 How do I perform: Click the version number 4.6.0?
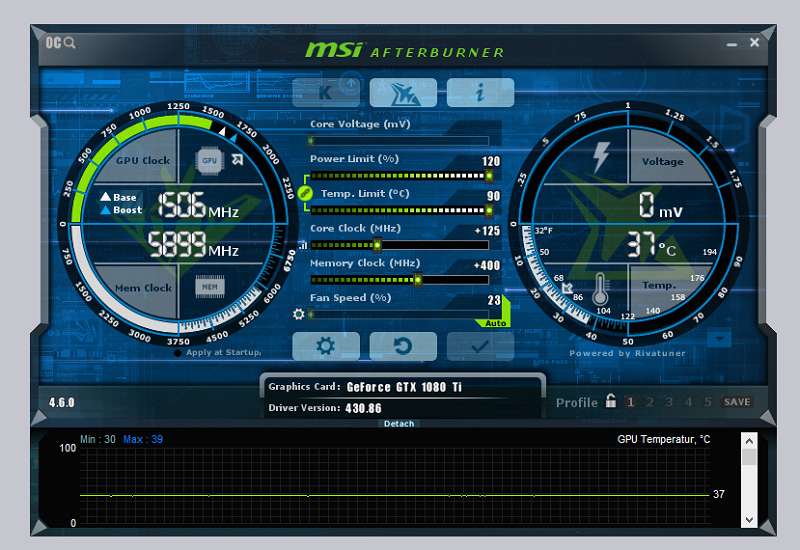point(62,403)
